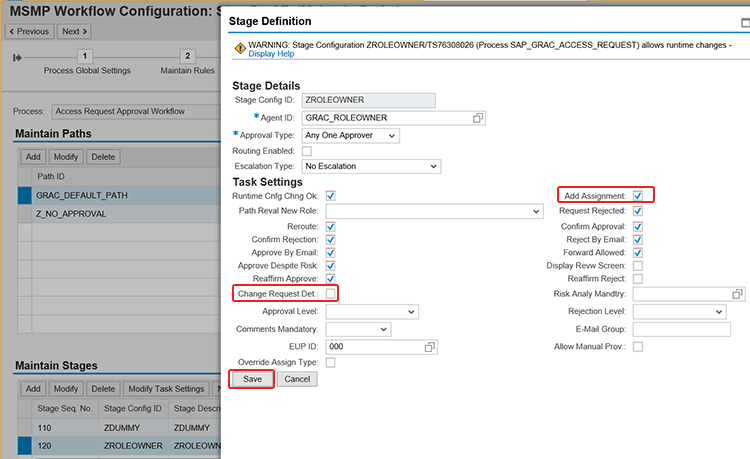Open value help icon for Agent ID
Image resolution: width=750 pixels, height=459 pixels.
point(478,118)
